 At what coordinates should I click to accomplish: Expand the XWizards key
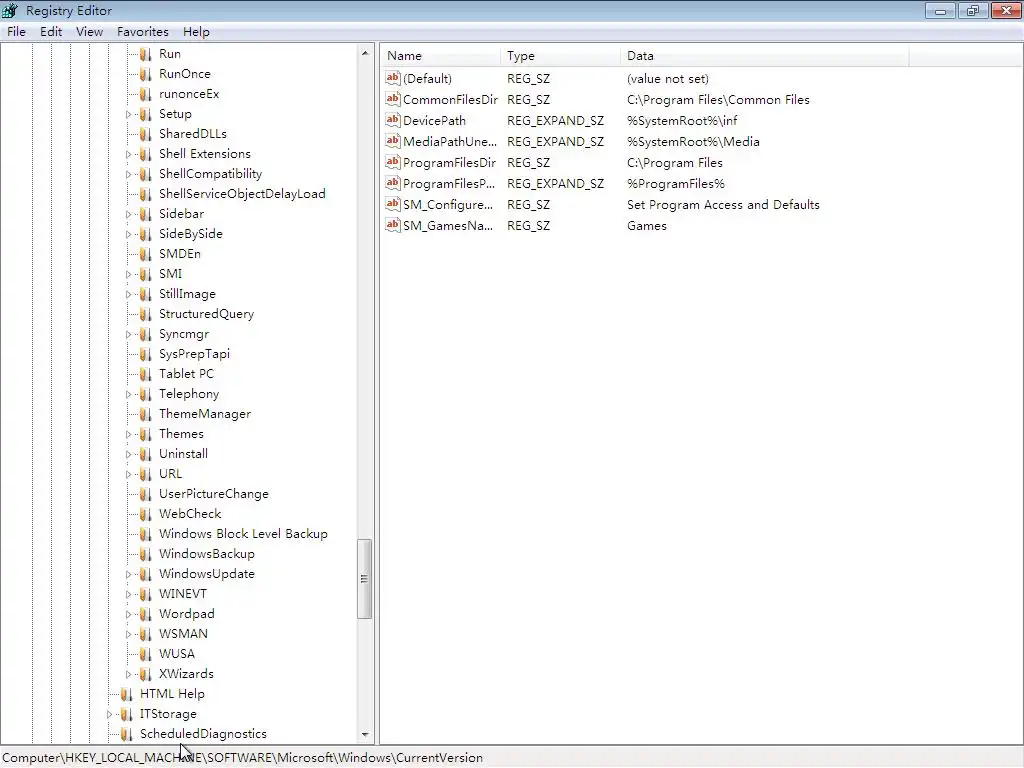[128, 674]
